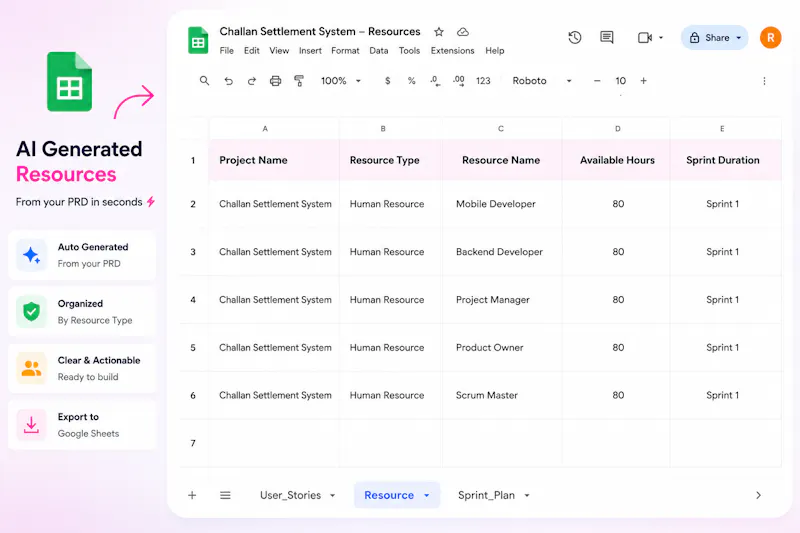Image resolution: width=800 pixels, height=533 pixels.
Task: Select column C header
Action: tap(501, 129)
